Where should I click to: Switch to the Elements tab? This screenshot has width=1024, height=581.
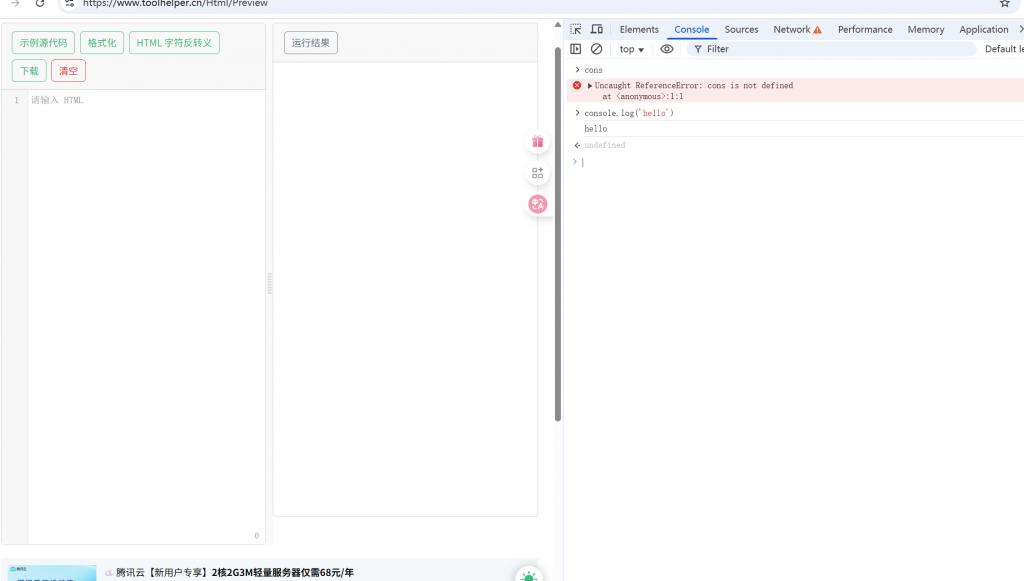coord(639,29)
